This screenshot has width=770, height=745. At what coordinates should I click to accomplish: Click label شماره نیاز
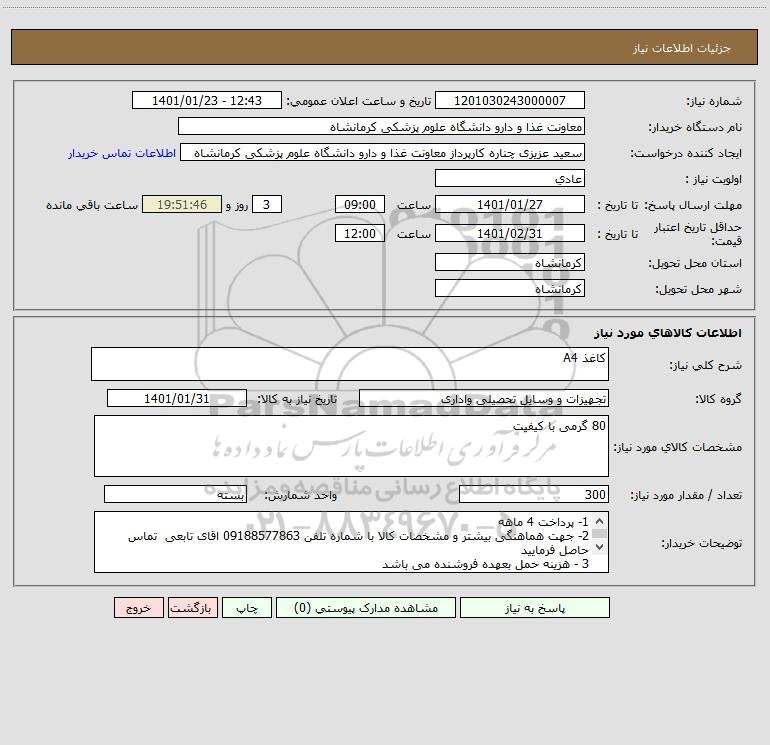(x=714, y=101)
